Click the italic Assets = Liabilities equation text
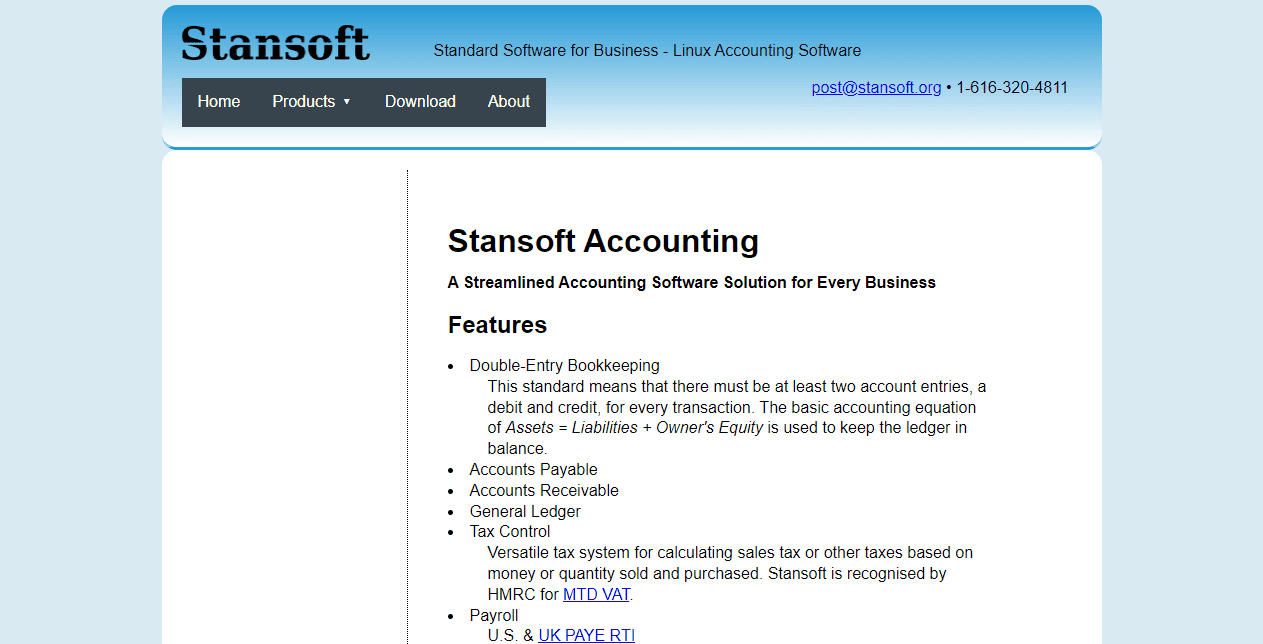 pyautogui.click(x=634, y=427)
